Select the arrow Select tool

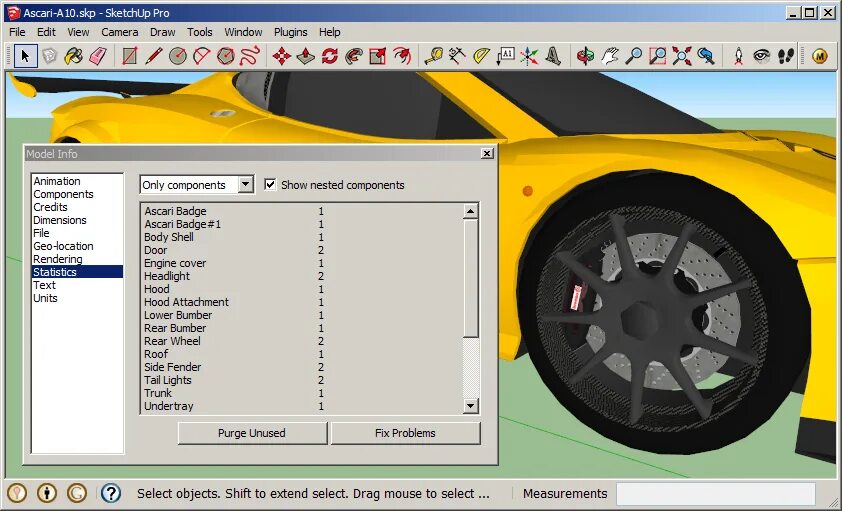click(25, 56)
